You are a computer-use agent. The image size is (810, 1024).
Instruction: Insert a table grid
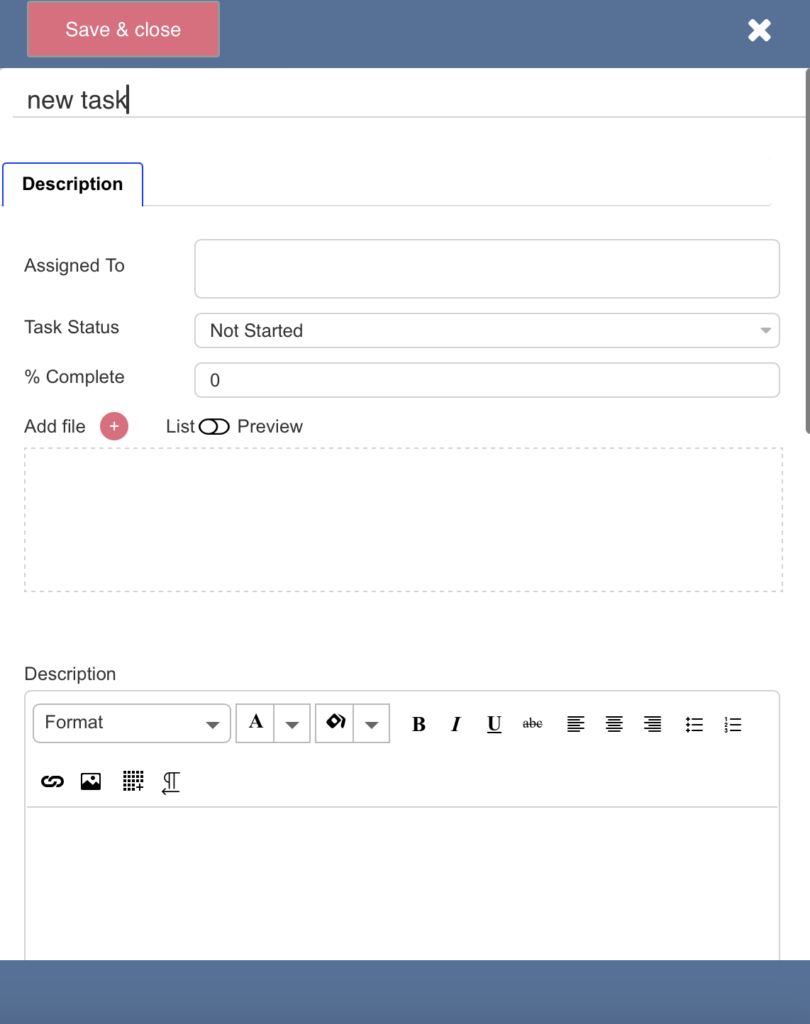tap(133, 781)
